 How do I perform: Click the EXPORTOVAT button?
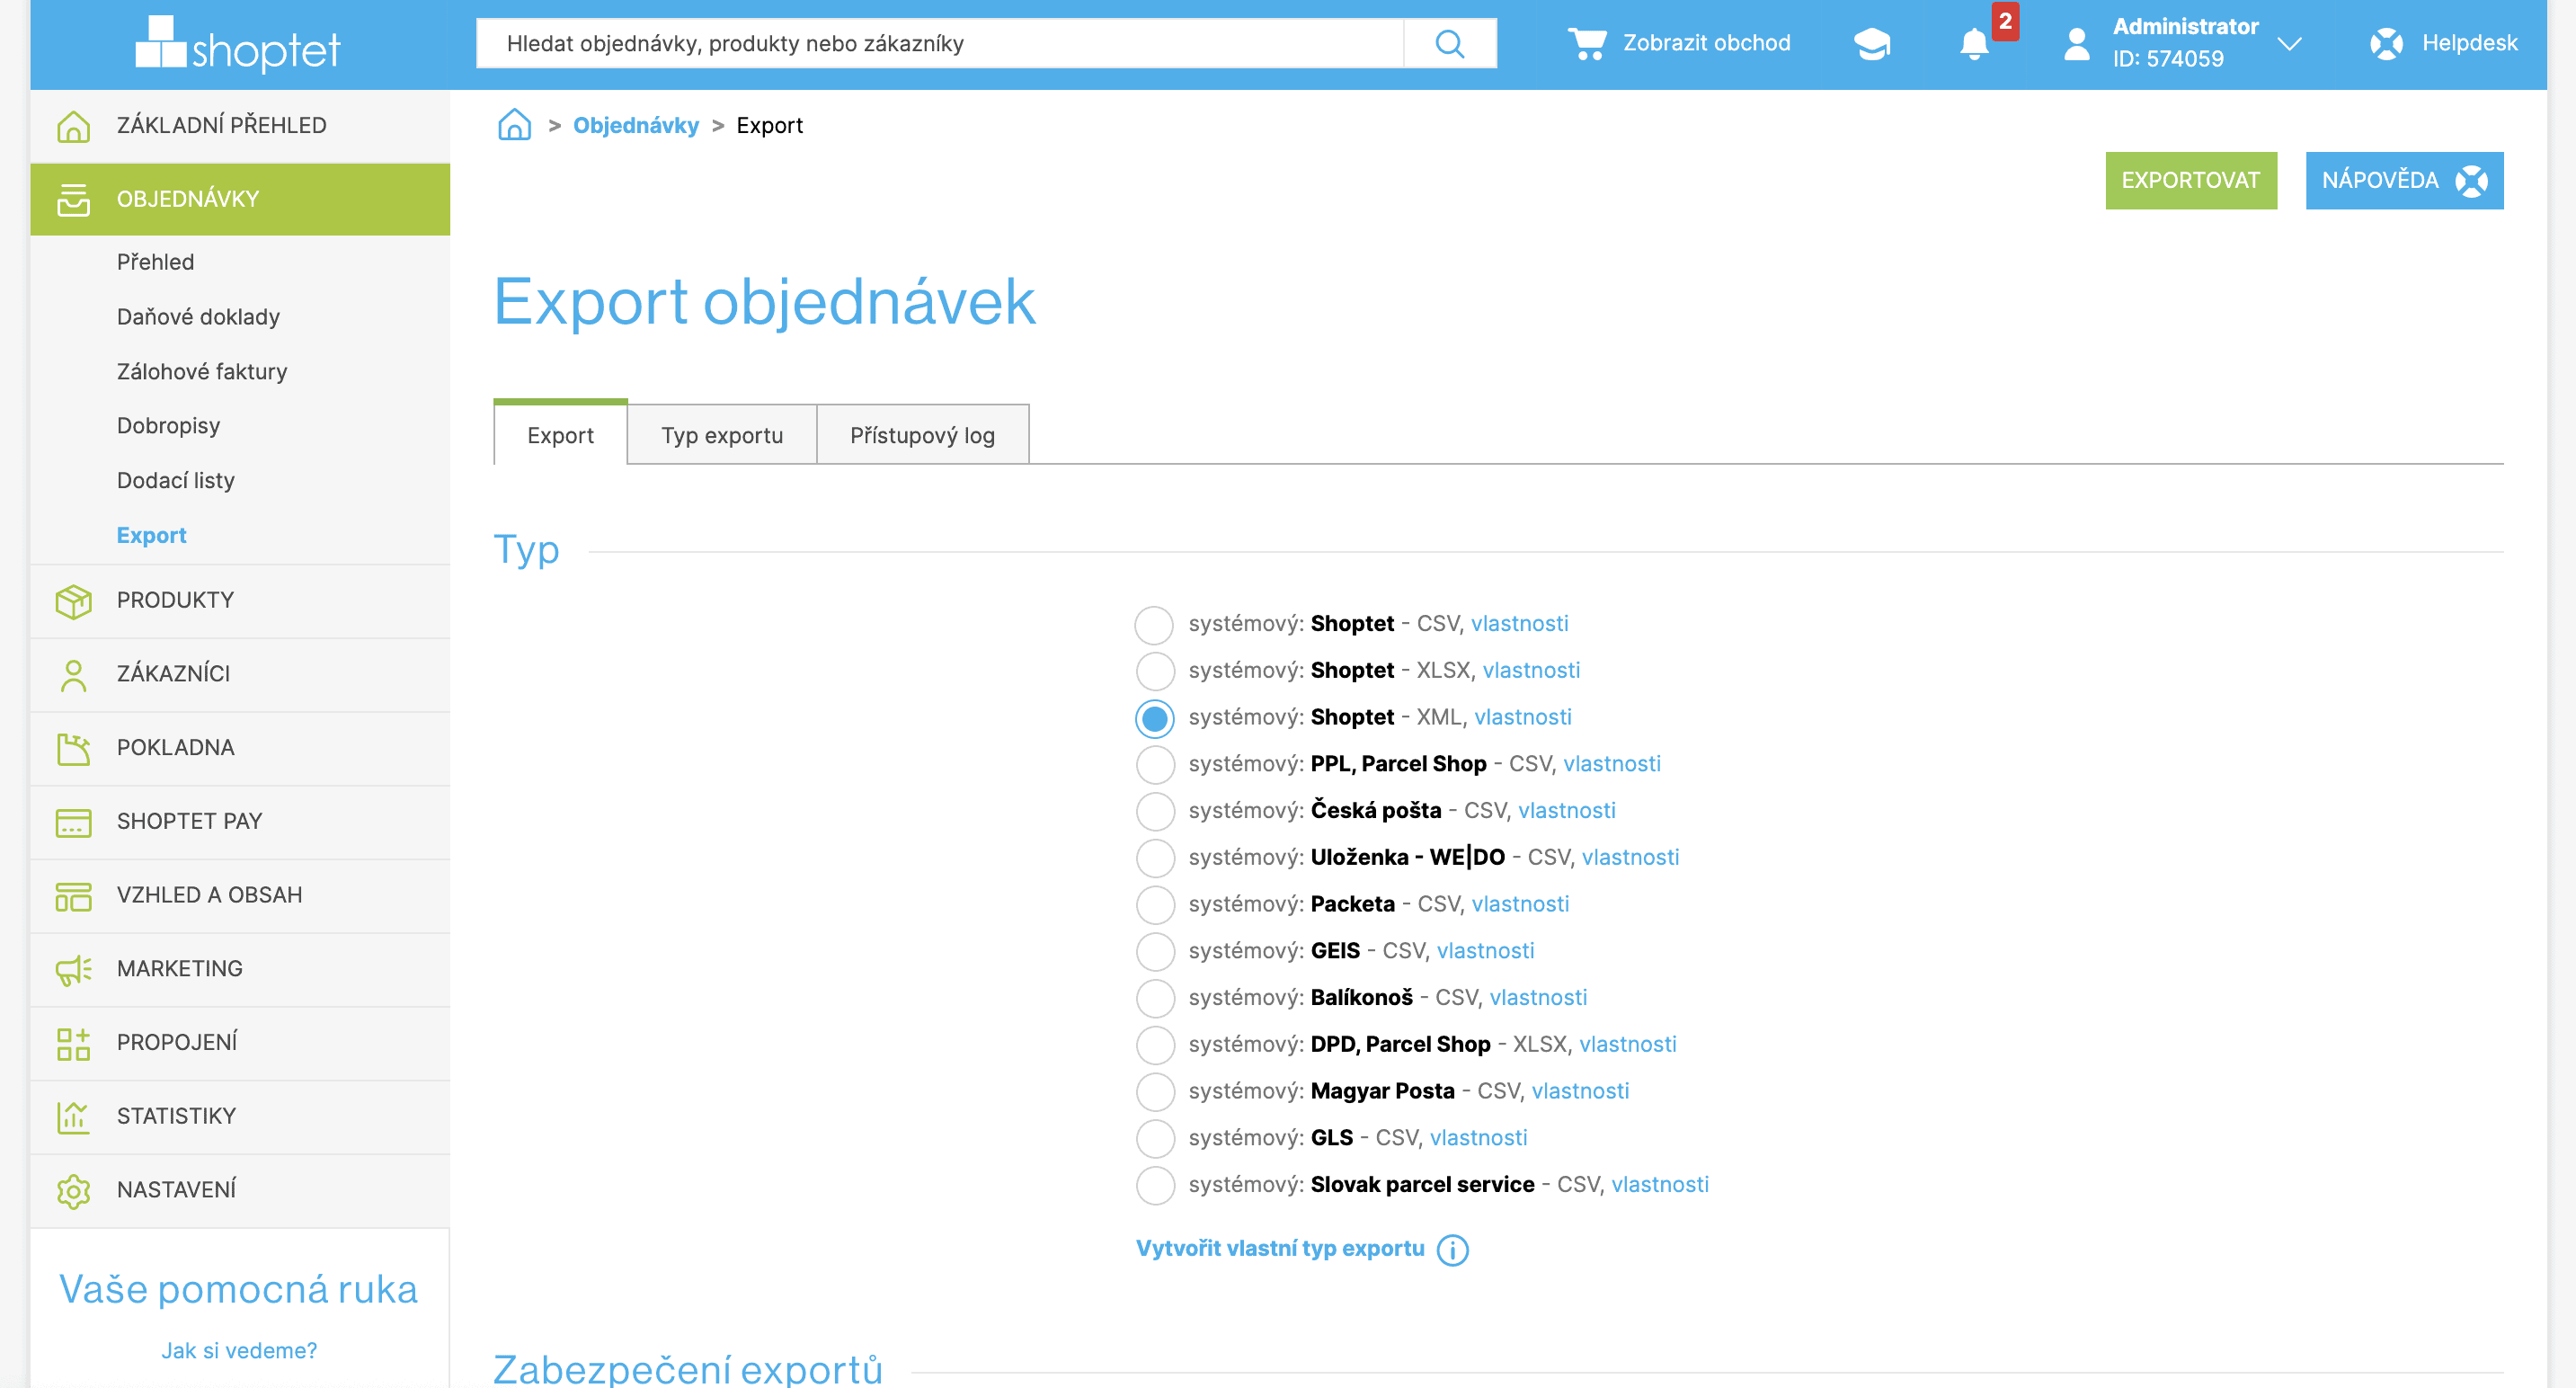[2190, 180]
